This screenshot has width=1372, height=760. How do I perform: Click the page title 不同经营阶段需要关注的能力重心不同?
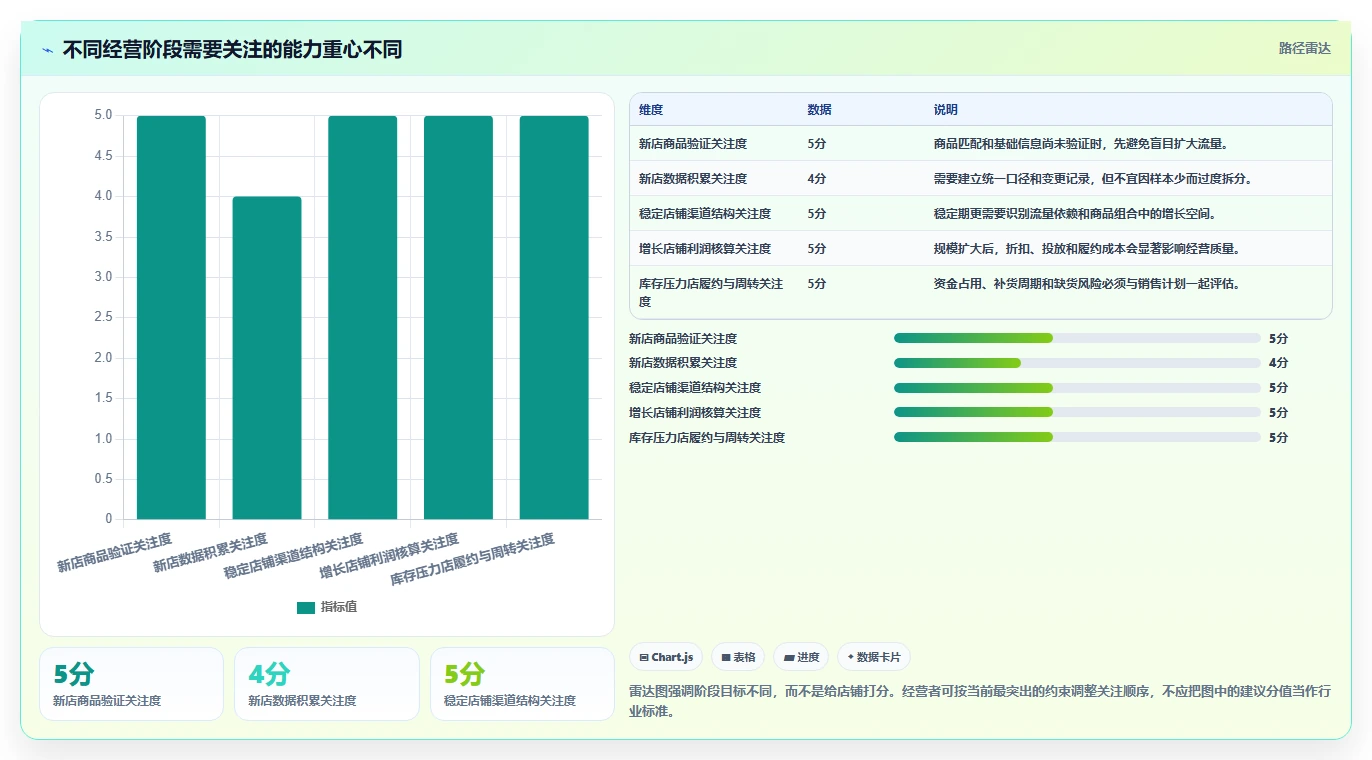[232, 50]
